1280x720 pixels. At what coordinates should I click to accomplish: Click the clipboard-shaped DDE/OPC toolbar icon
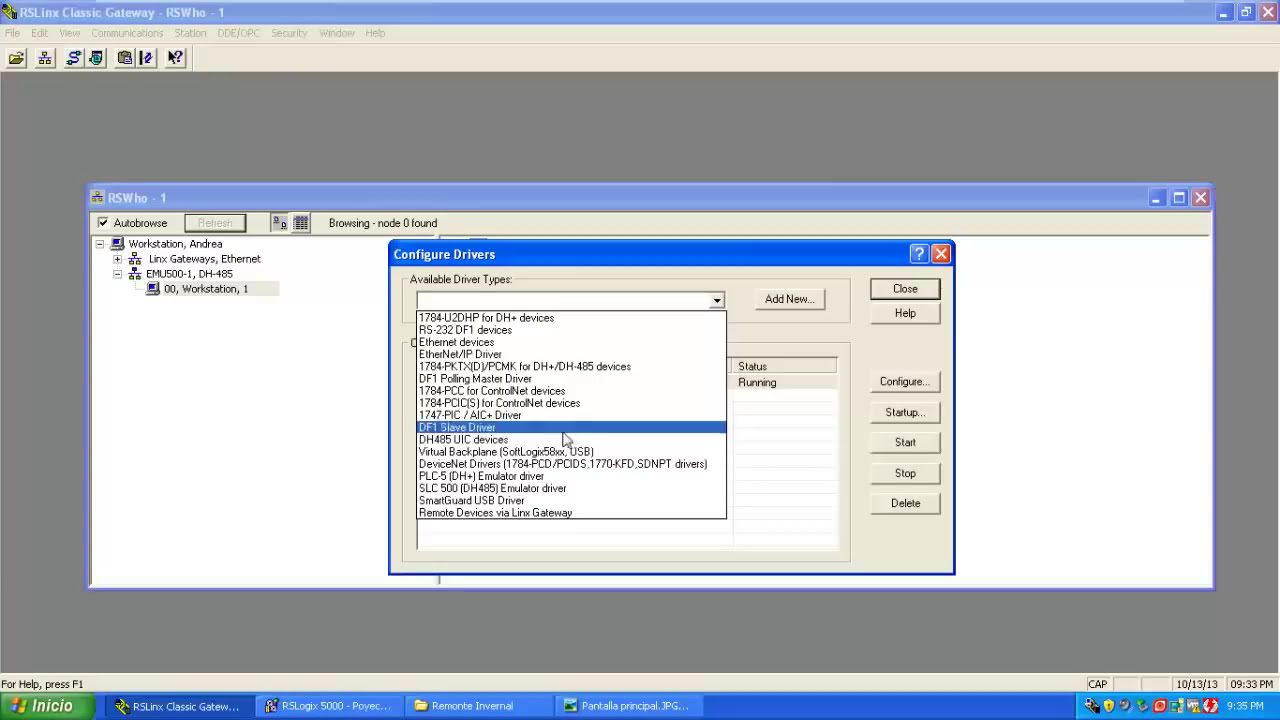coord(125,58)
